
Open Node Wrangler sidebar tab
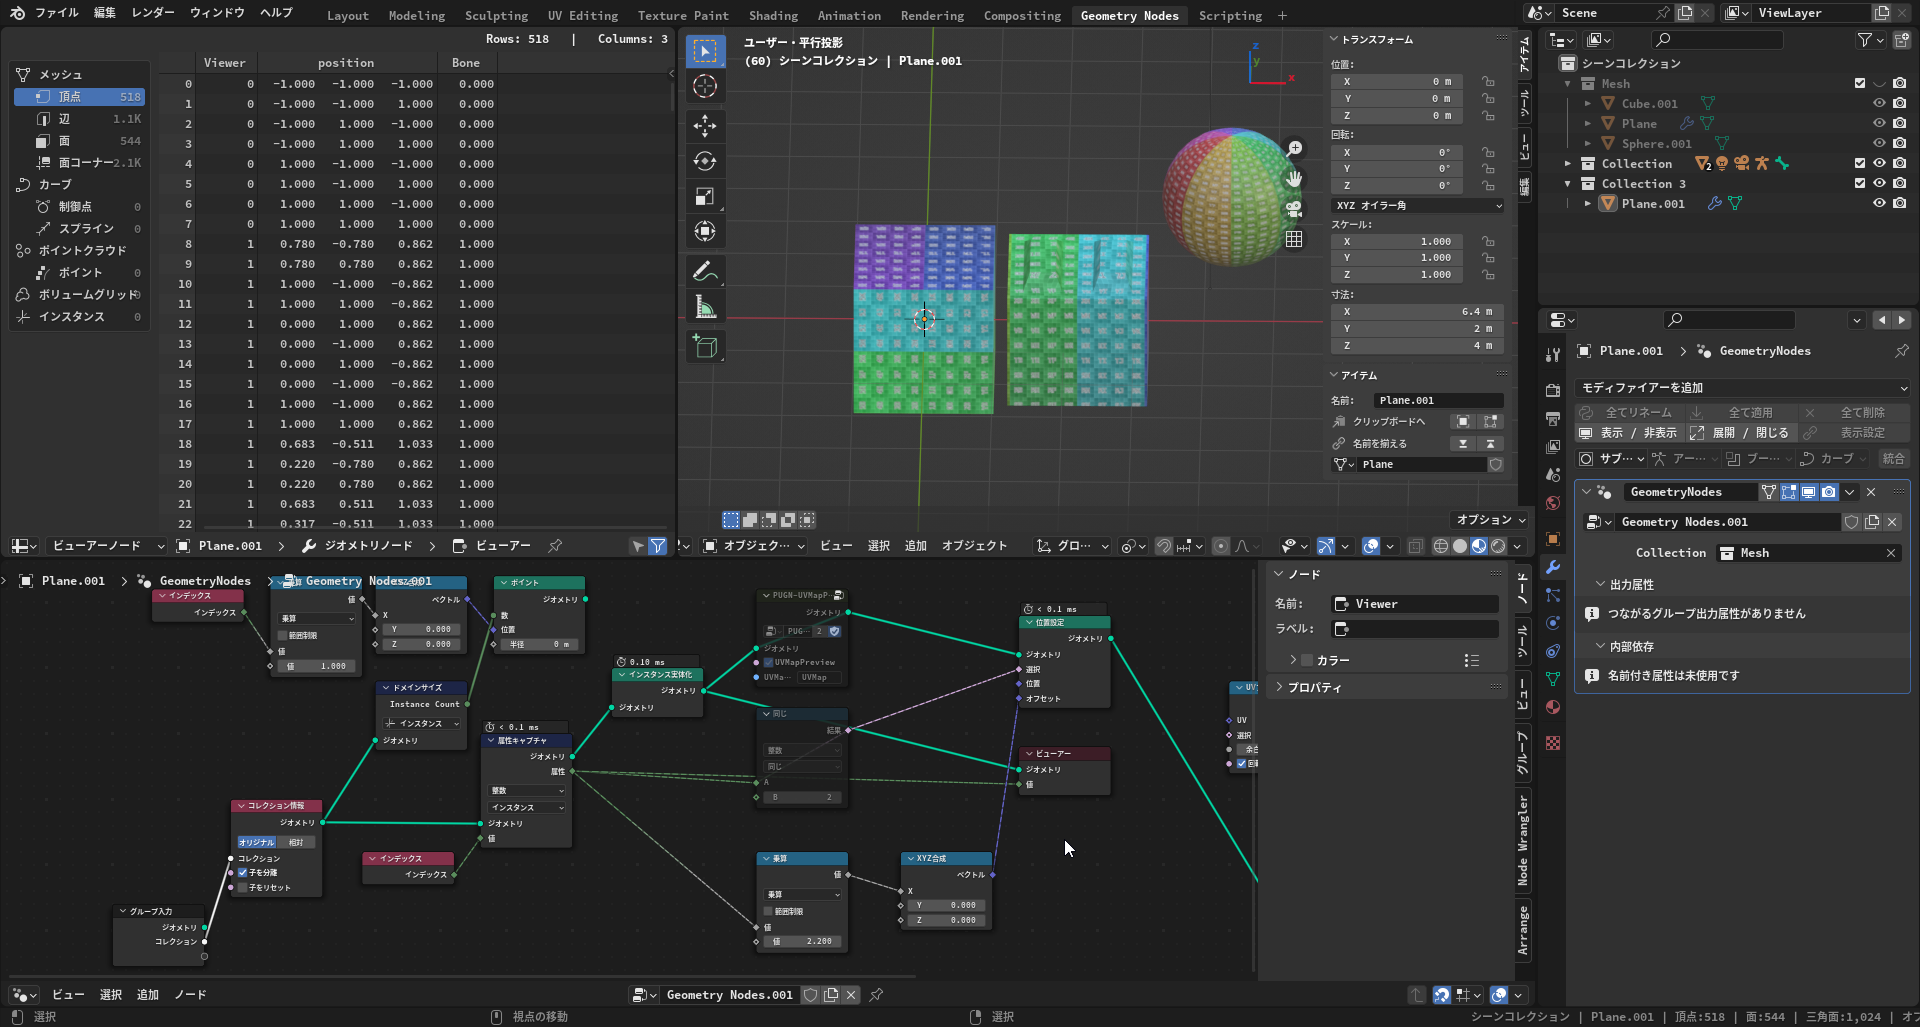1522,841
